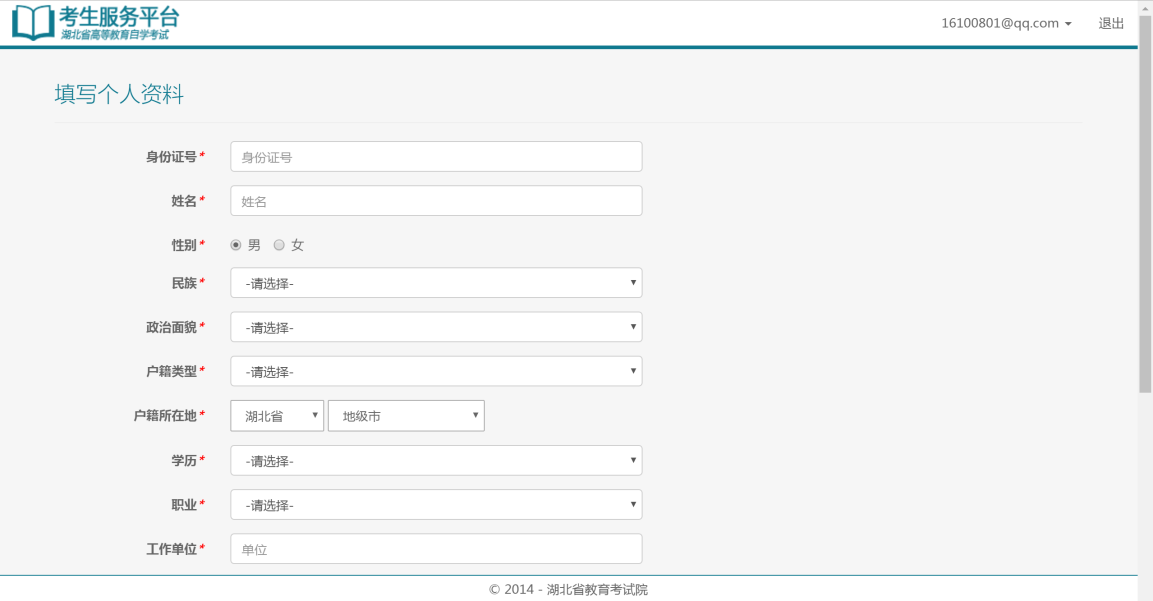Click the 填写个人资料 page heading
This screenshot has width=1153, height=601.
tap(119, 95)
